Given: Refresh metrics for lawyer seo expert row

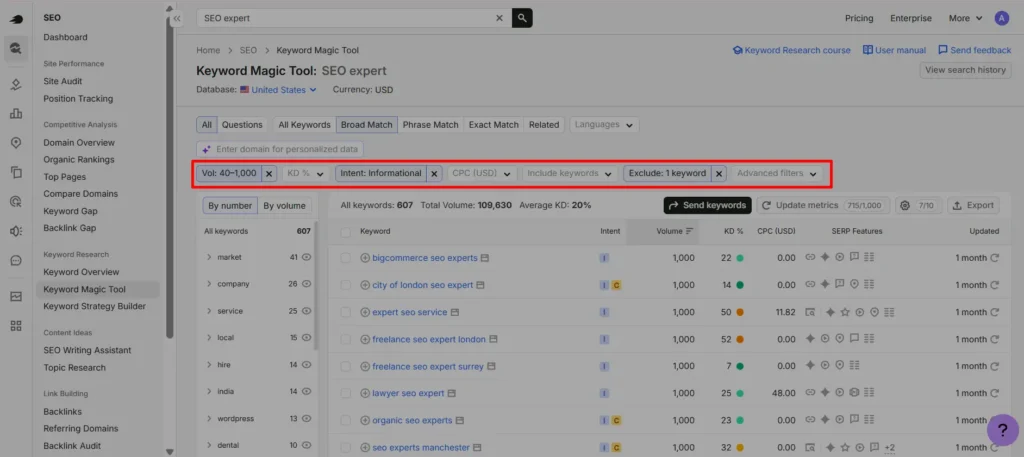Looking at the screenshot, I should click(x=995, y=393).
